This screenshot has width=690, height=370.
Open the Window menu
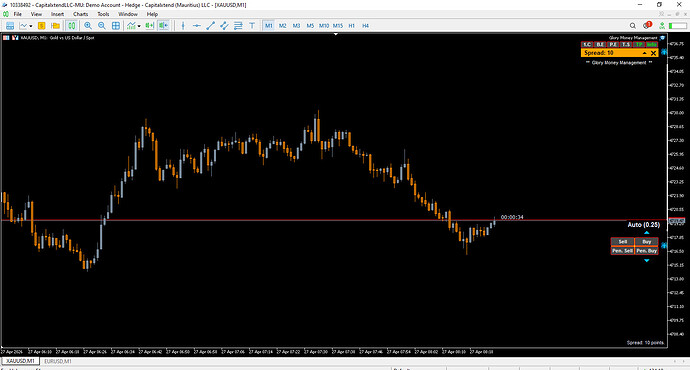[x=128, y=14]
